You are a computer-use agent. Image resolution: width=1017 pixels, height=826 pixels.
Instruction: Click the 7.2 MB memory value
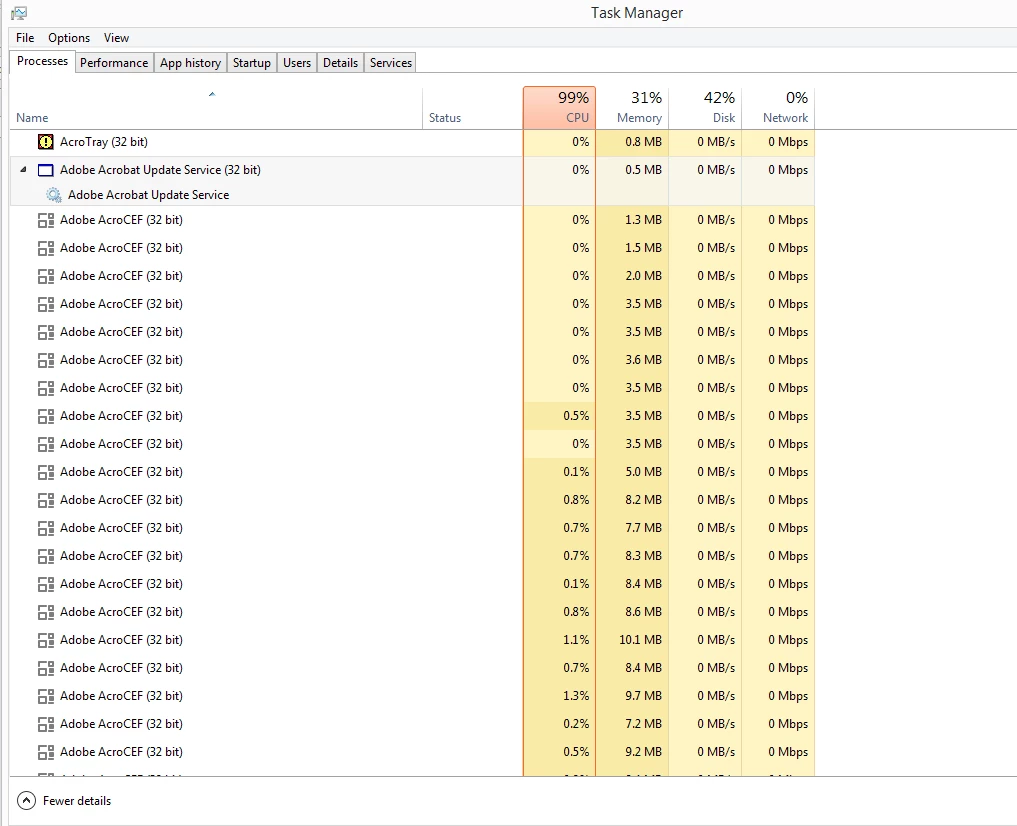point(643,724)
